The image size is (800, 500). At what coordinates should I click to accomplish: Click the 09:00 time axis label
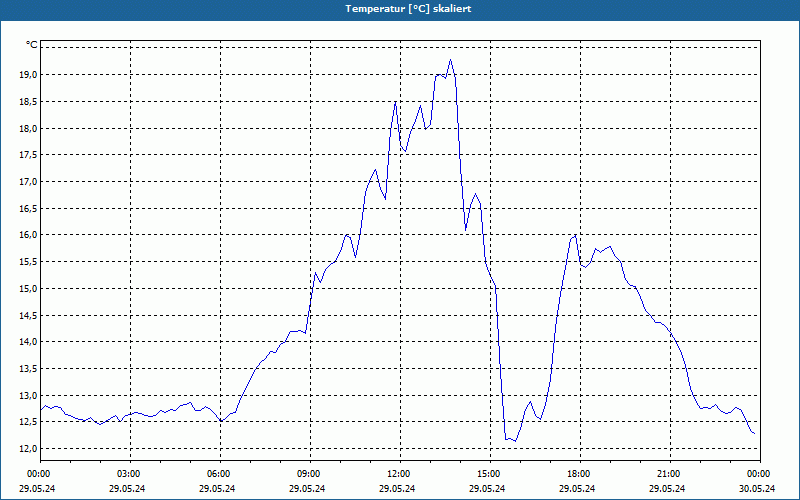pos(308,474)
